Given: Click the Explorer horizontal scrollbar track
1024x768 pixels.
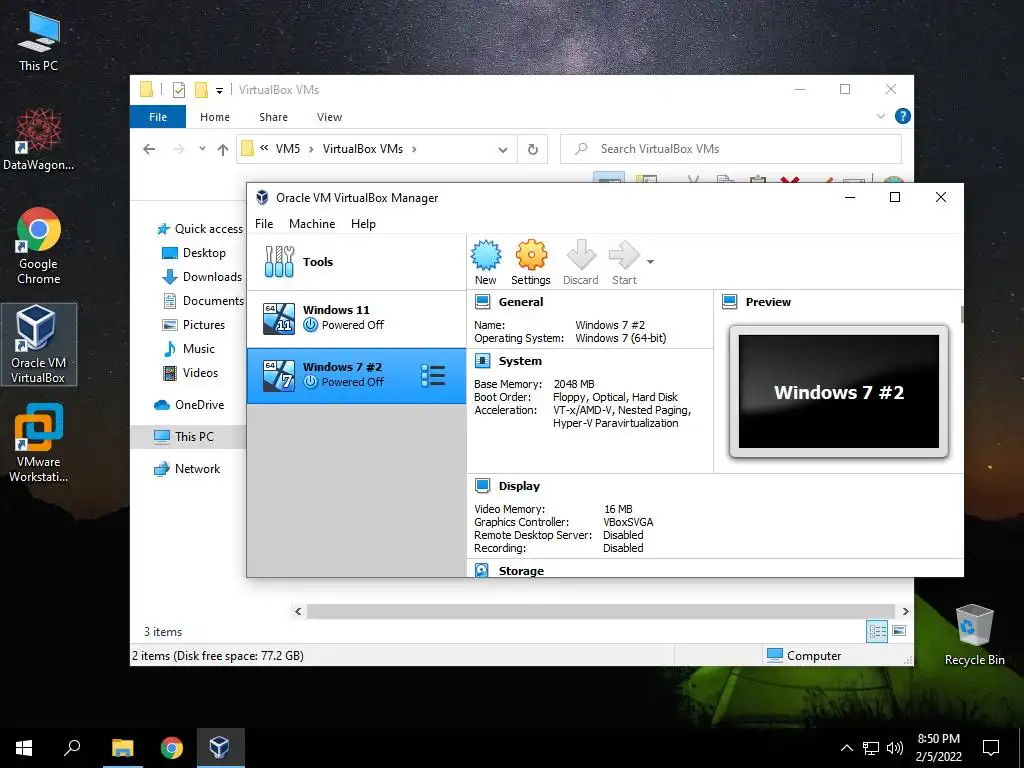Looking at the screenshot, I should pyautogui.click(x=601, y=611).
